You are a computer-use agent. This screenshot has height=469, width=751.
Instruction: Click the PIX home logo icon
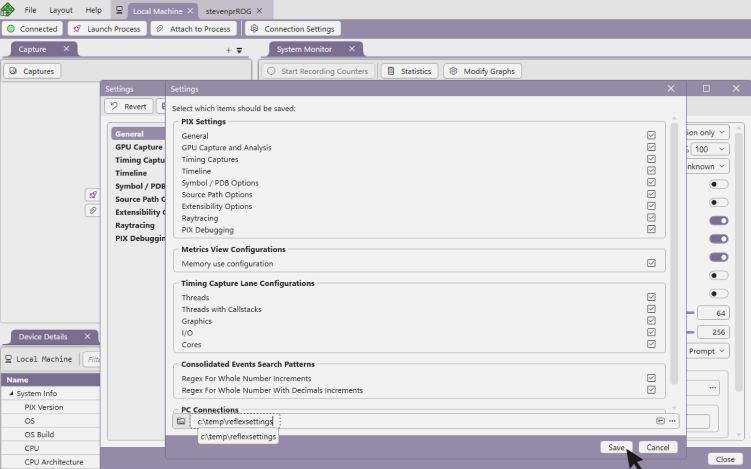8,9
